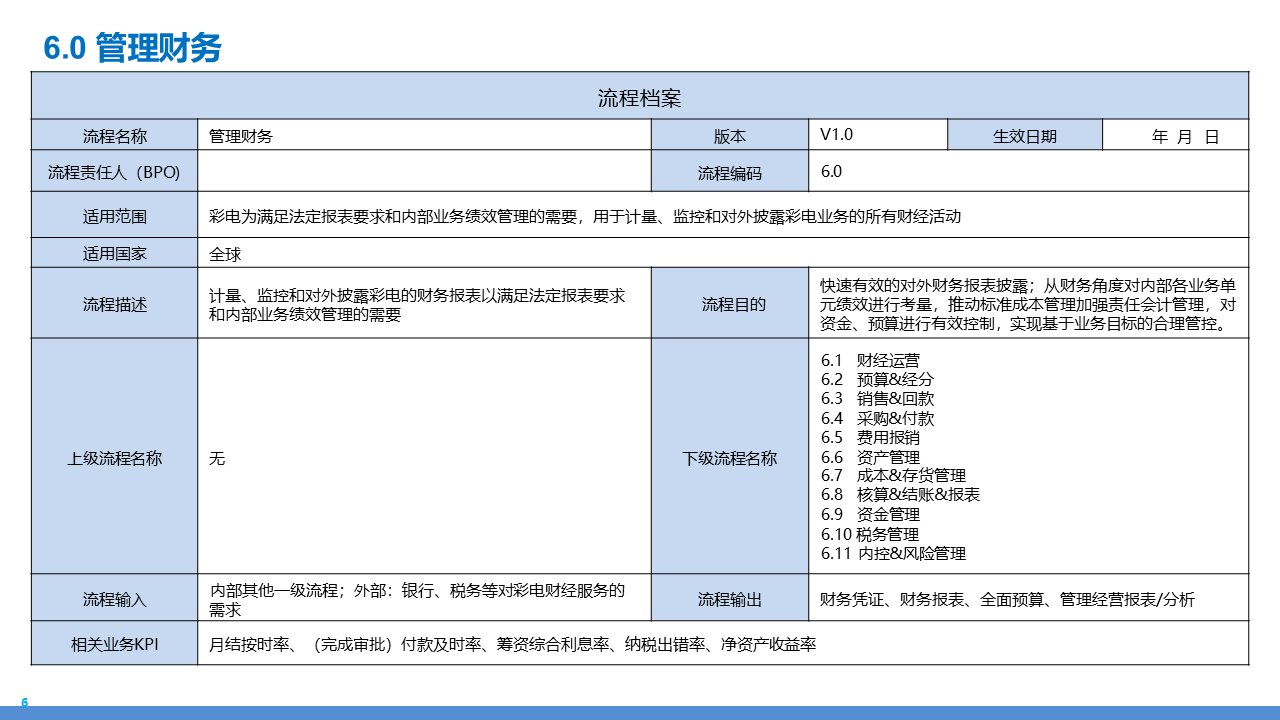Image resolution: width=1280 pixels, height=720 pixels.
Task: Click the 6.11 内控&风险管理 entry
Action: (893, 553)
